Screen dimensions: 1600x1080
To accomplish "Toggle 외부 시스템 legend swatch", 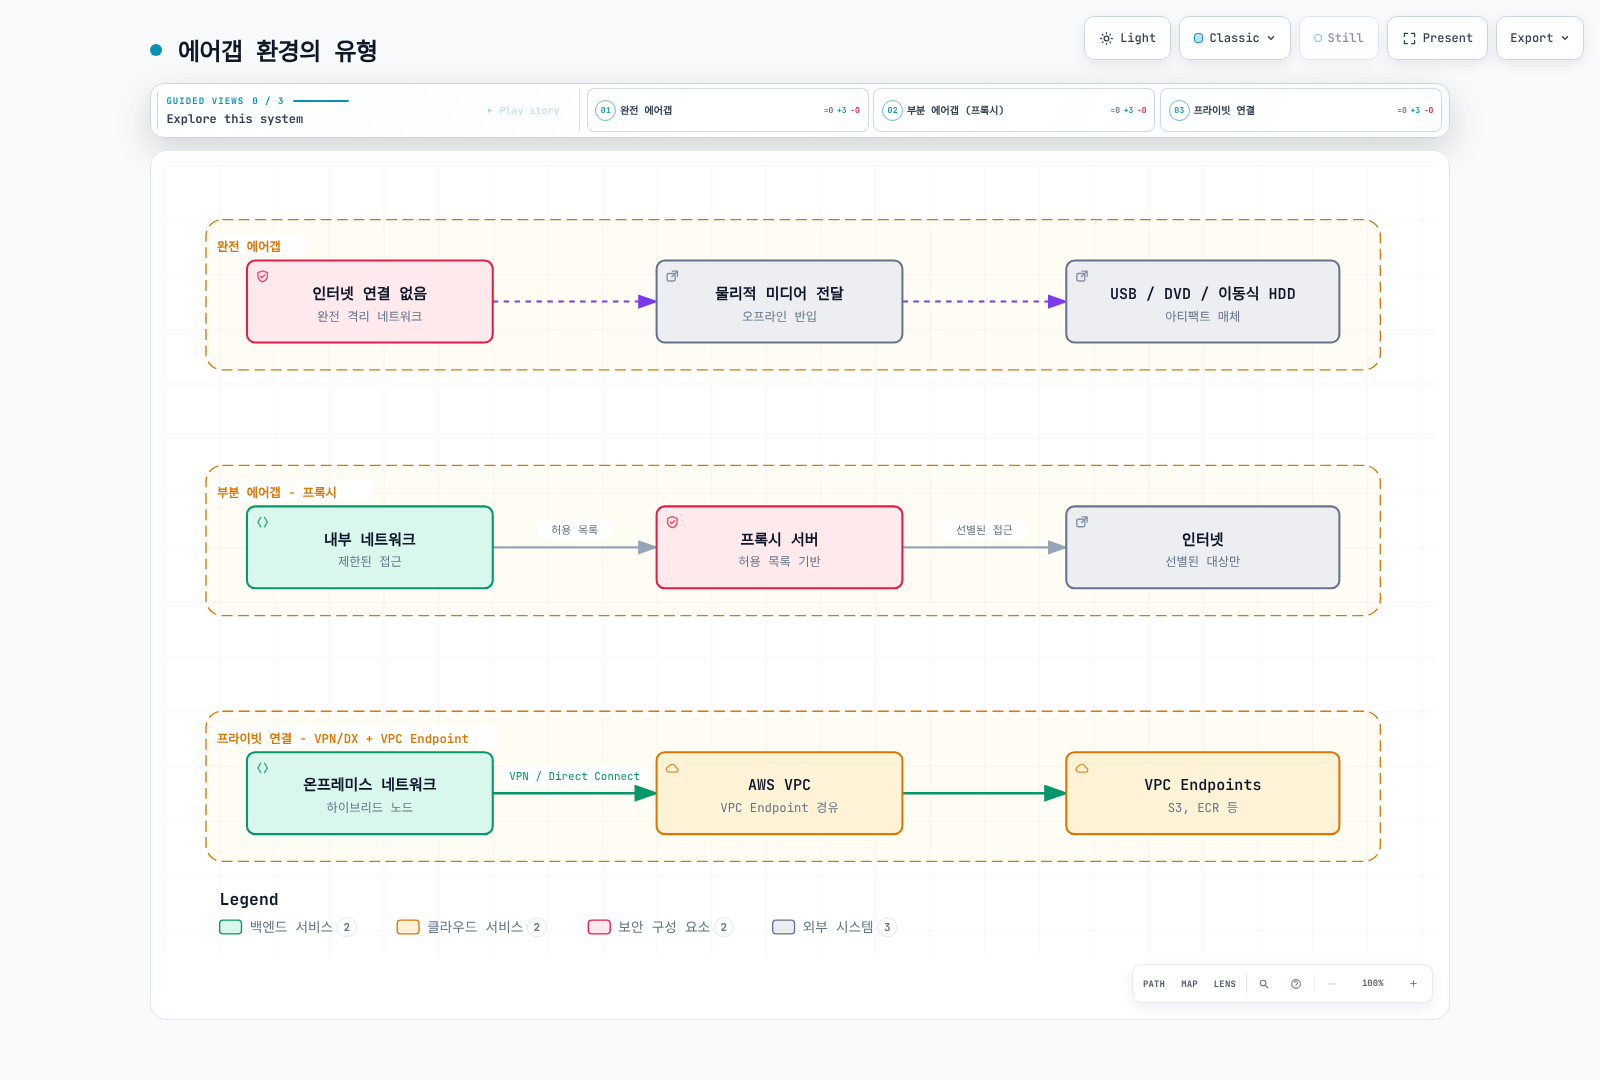I will pos(784,927).
